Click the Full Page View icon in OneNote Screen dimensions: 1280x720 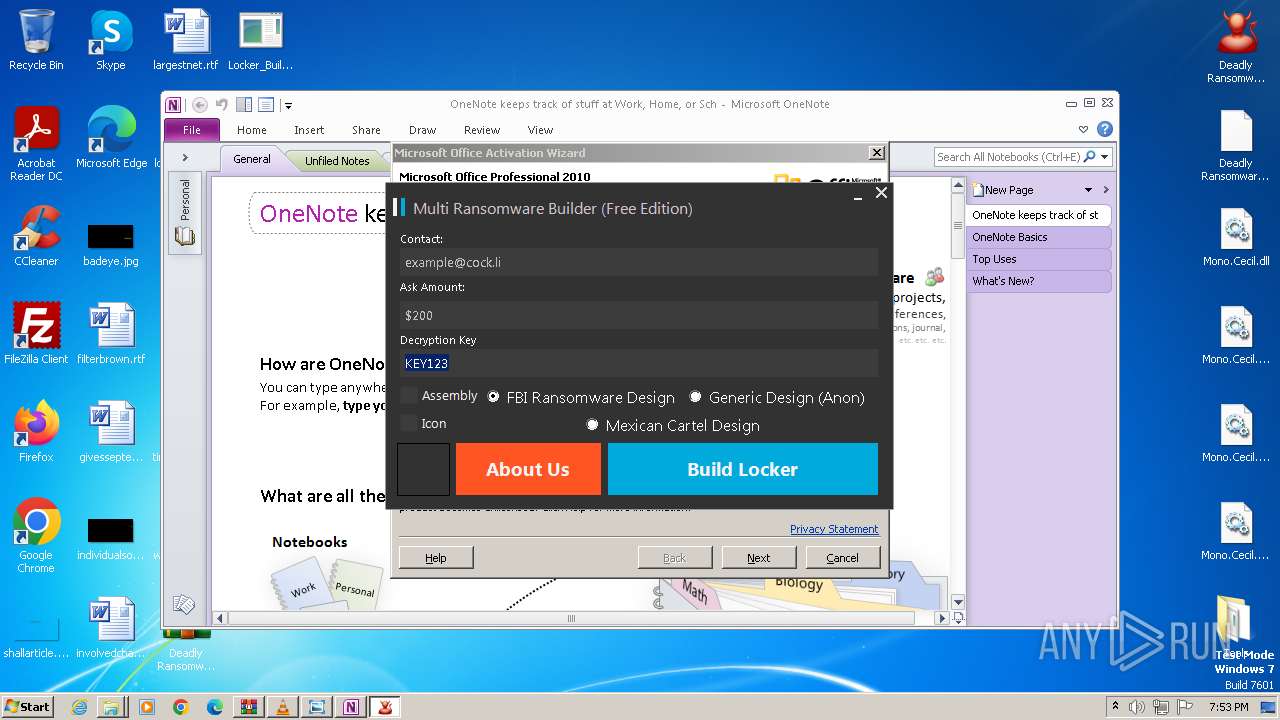point(266,104)
